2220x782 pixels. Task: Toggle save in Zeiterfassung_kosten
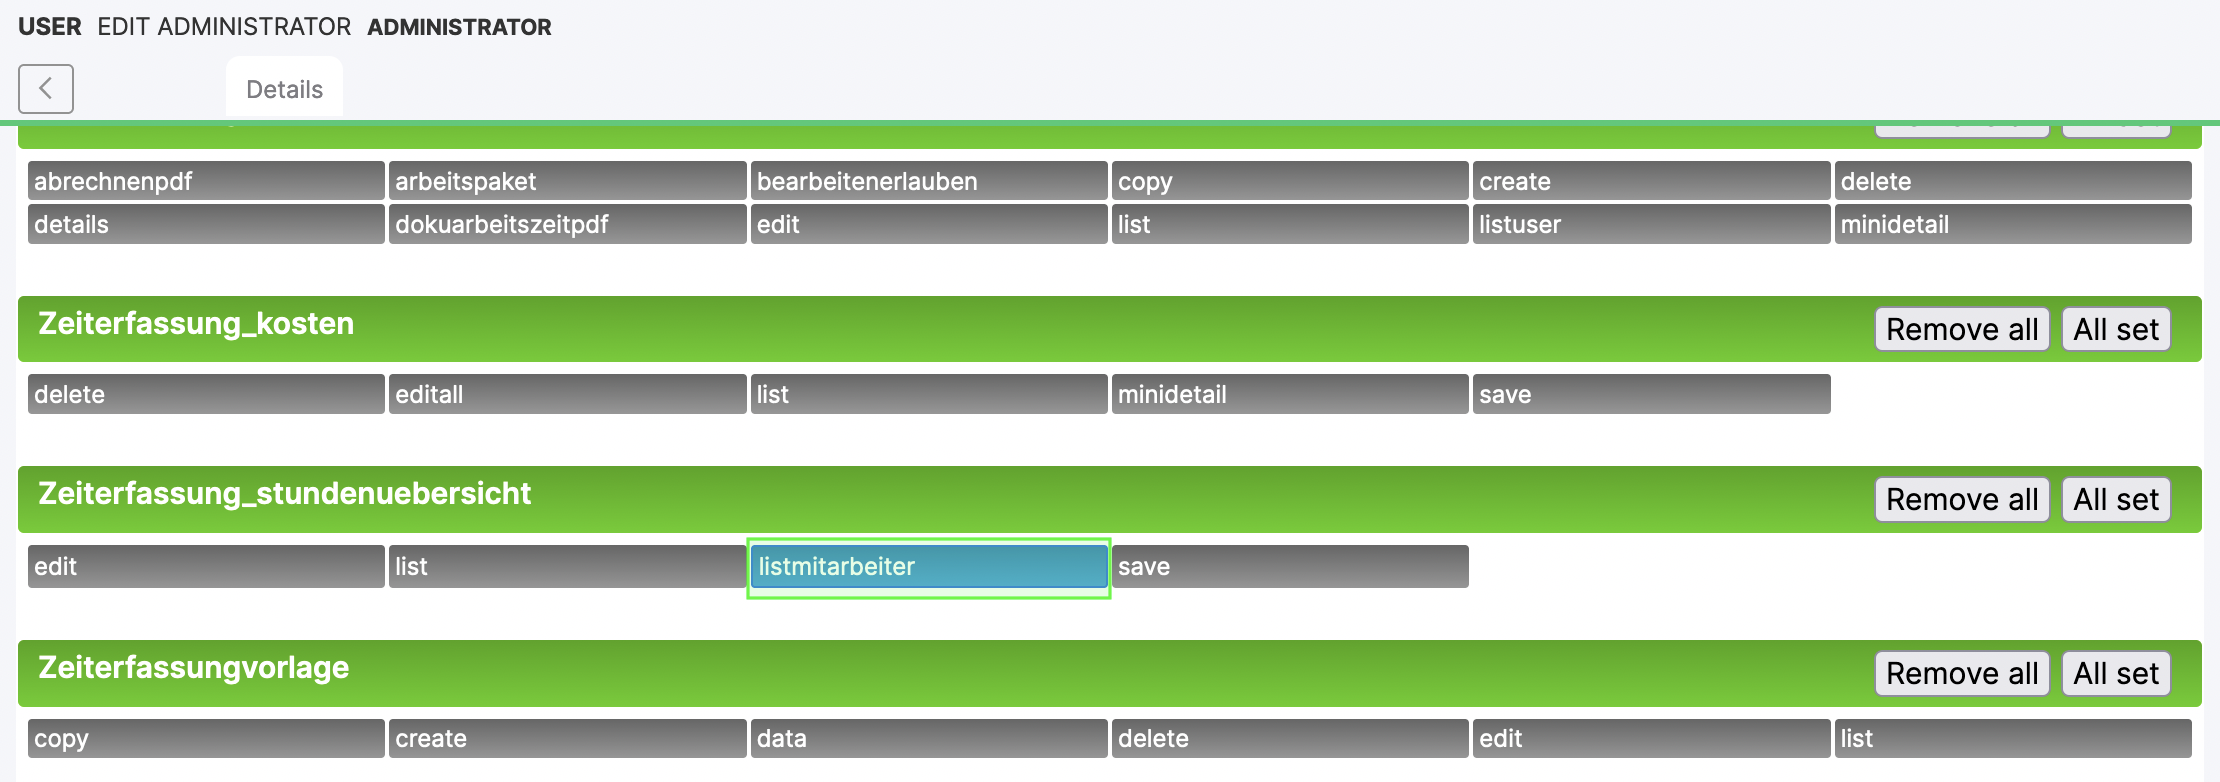pyautogui.click(x=1650, y=394)
